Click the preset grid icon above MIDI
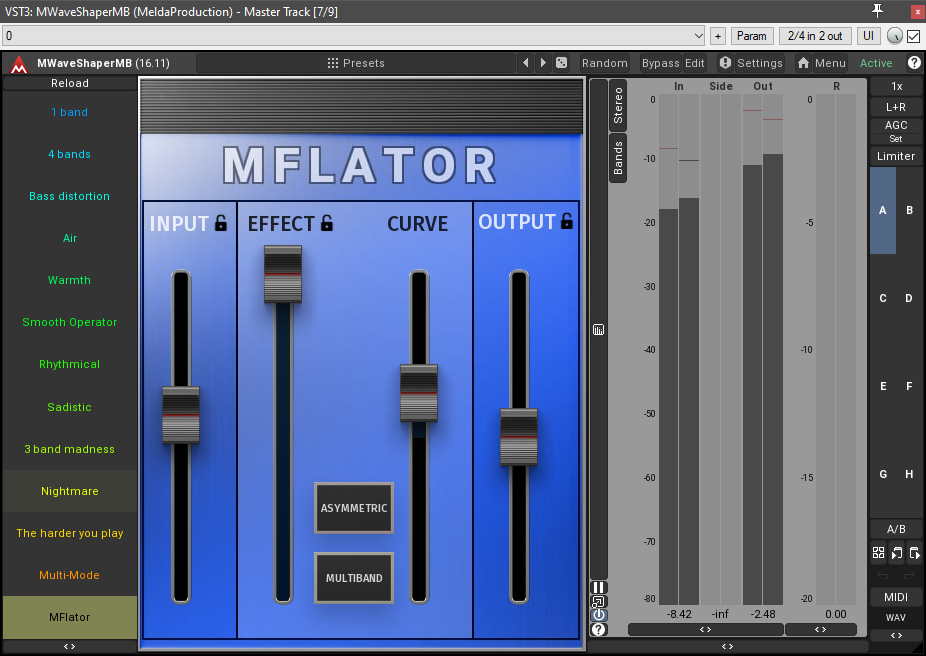 [878, 553]
